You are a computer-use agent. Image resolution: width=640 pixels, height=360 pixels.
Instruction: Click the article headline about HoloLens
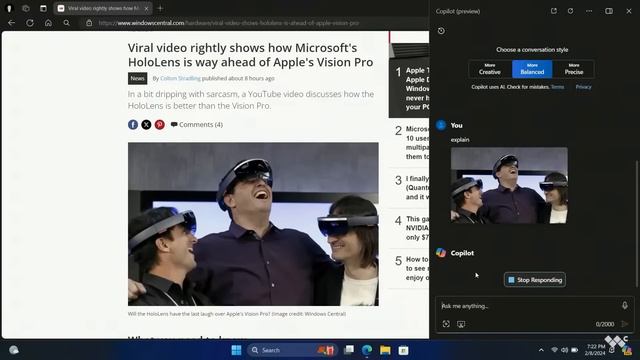coord(250,55)
